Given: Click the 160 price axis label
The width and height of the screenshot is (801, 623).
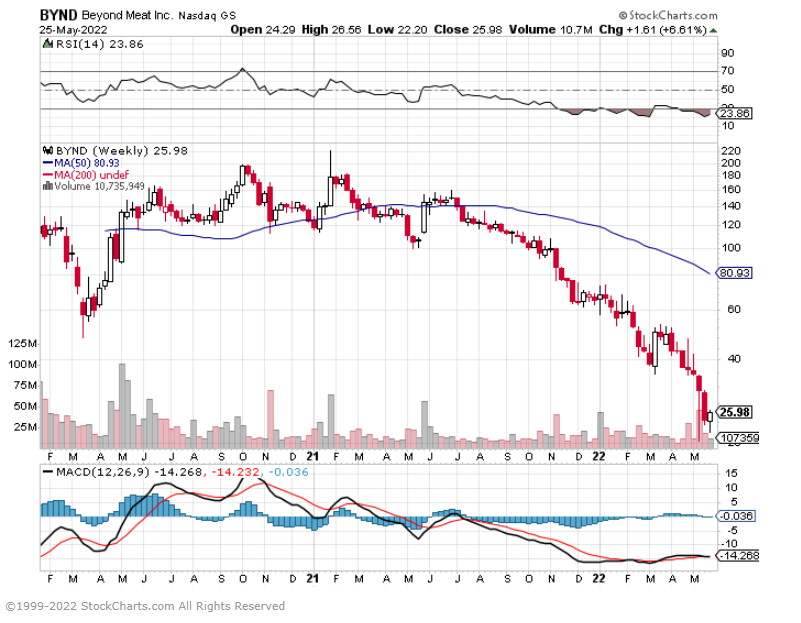Looking at the screenshot, I should point(731,189).
